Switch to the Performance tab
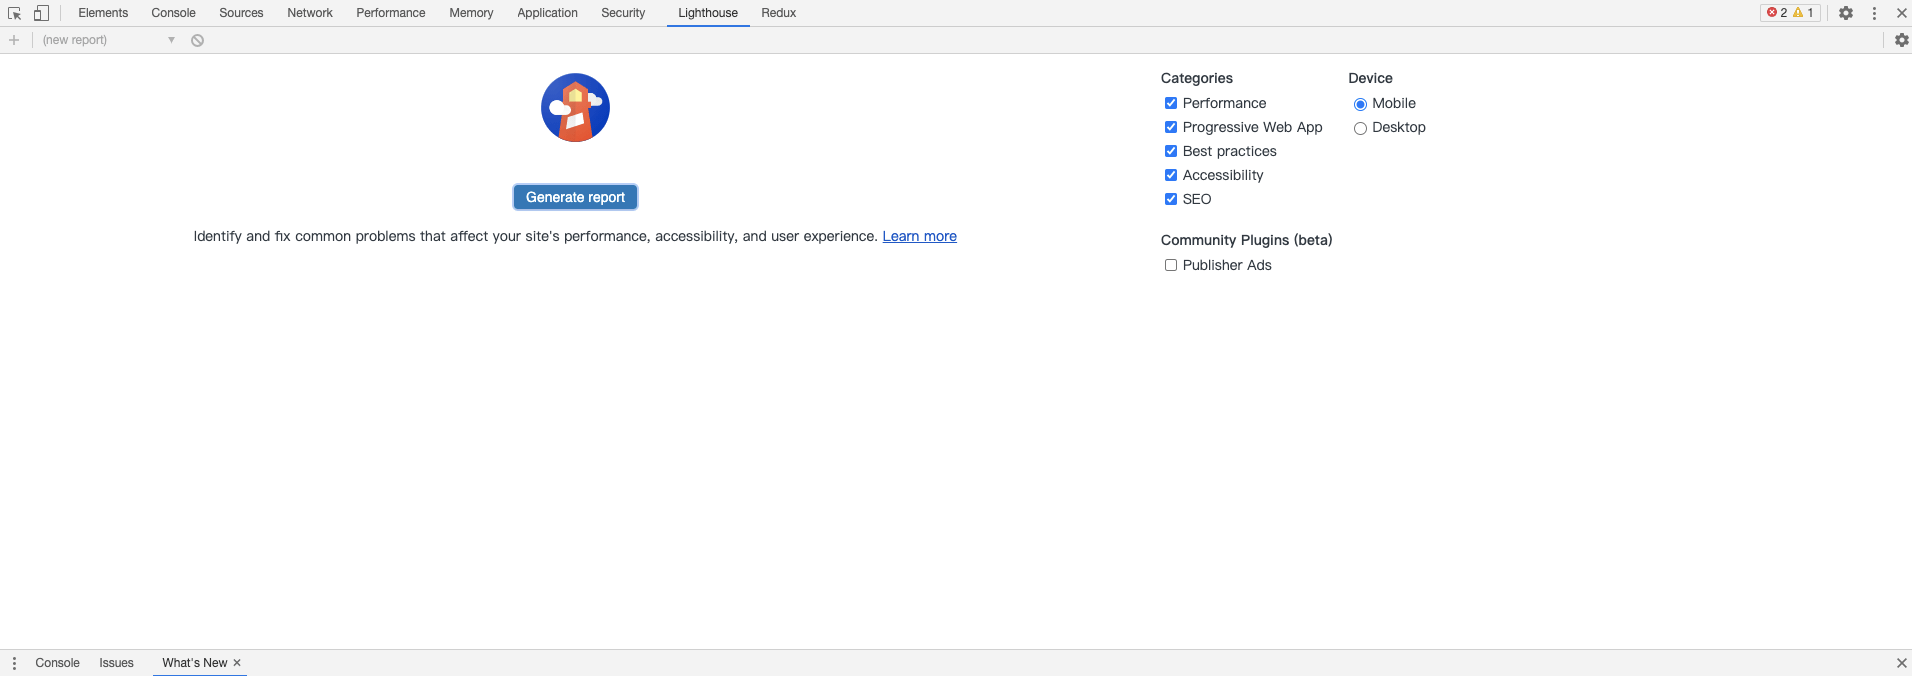The height and width of the screenshot is (676, 1912). (x=391, y=13)
